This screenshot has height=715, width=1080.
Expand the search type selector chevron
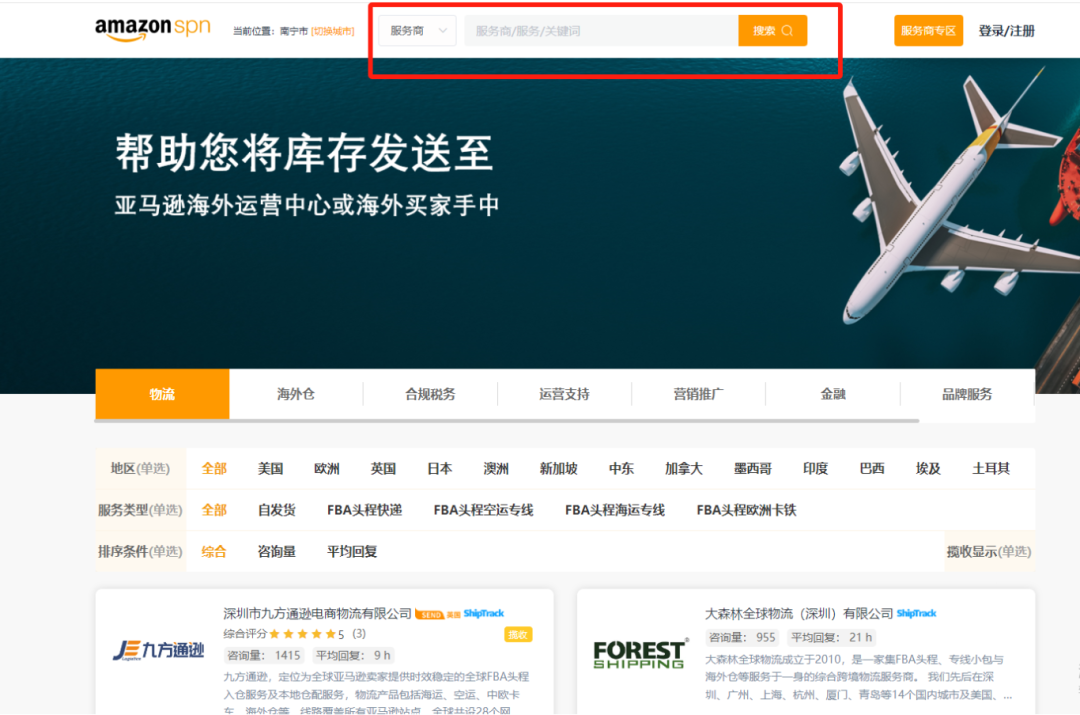443,30
